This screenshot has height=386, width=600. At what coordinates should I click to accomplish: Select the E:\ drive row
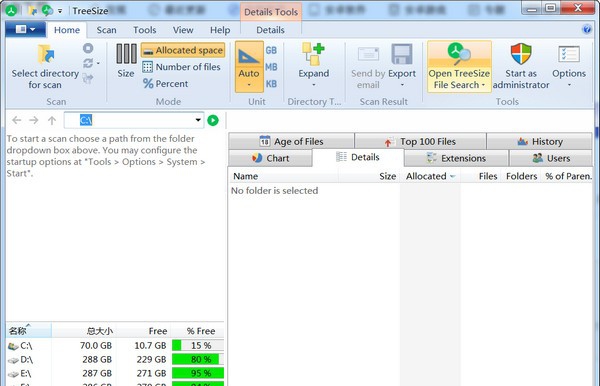(115, 373)
